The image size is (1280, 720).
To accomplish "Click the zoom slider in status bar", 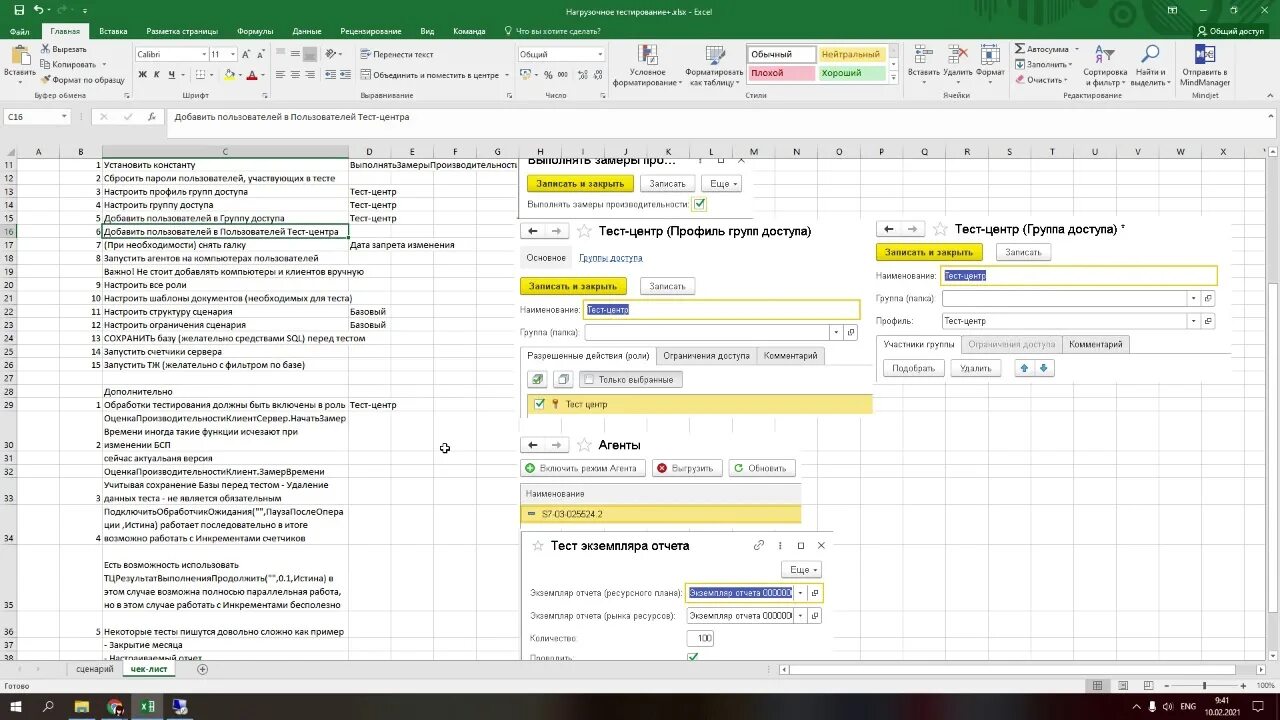I will tap(1204, 685).
